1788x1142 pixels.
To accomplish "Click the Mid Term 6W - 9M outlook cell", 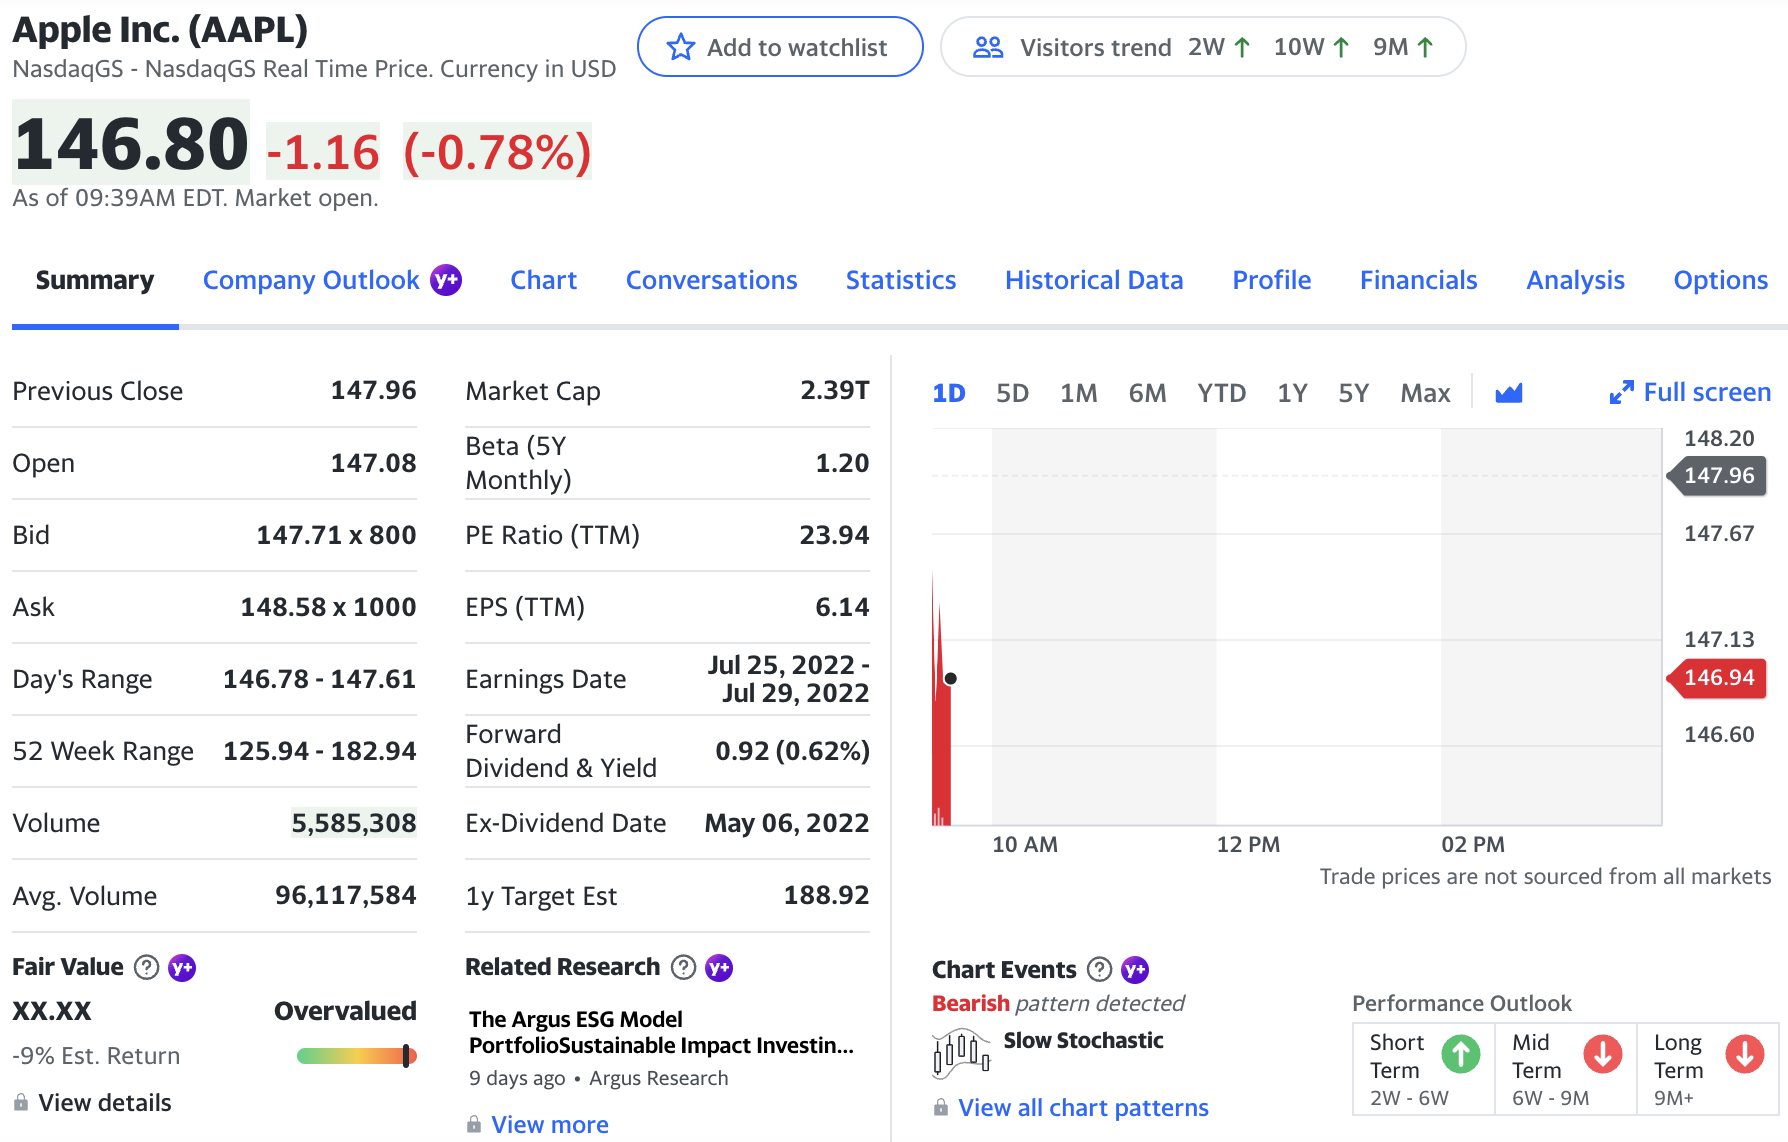I will [1566, 1069].
